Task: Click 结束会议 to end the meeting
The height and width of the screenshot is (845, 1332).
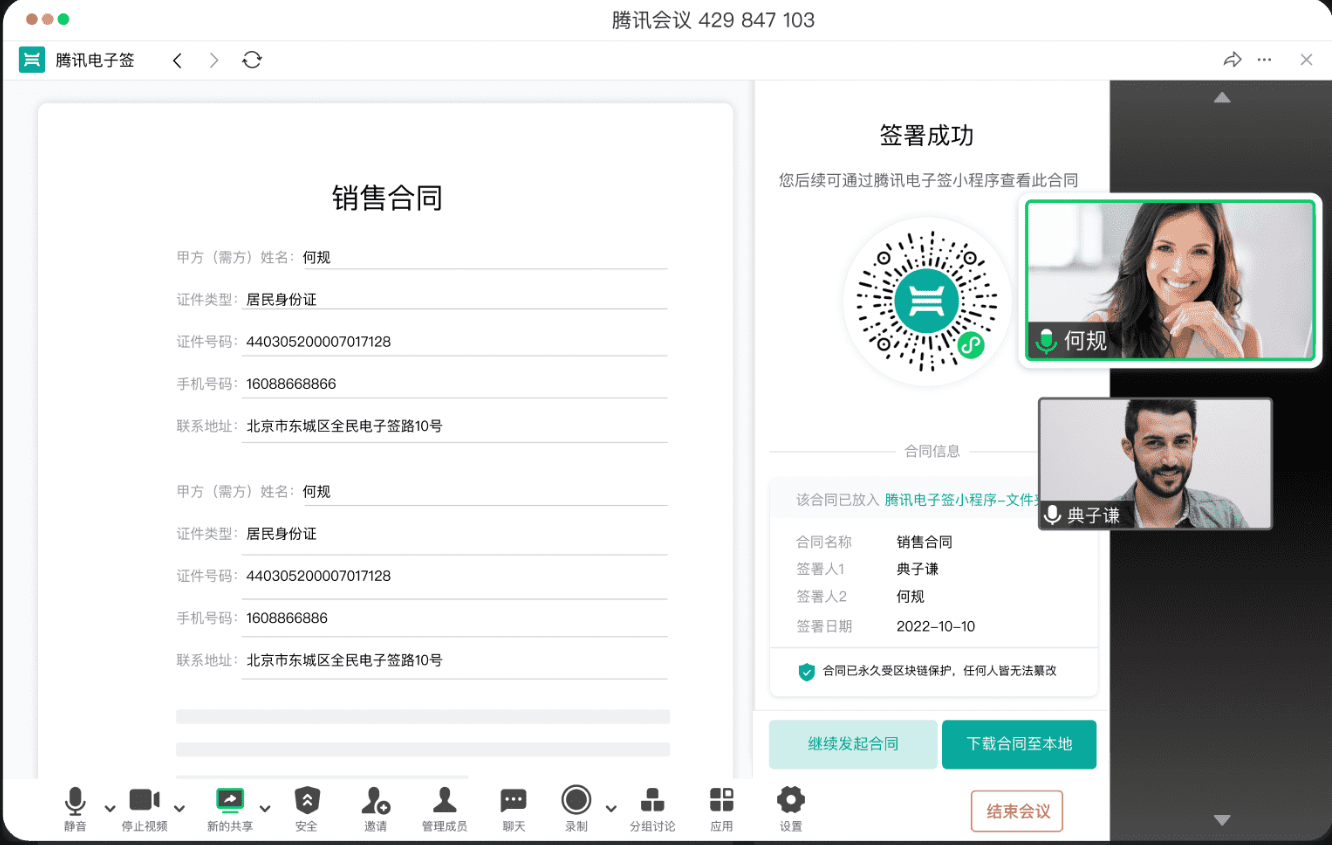Action: click(1017, 811)
